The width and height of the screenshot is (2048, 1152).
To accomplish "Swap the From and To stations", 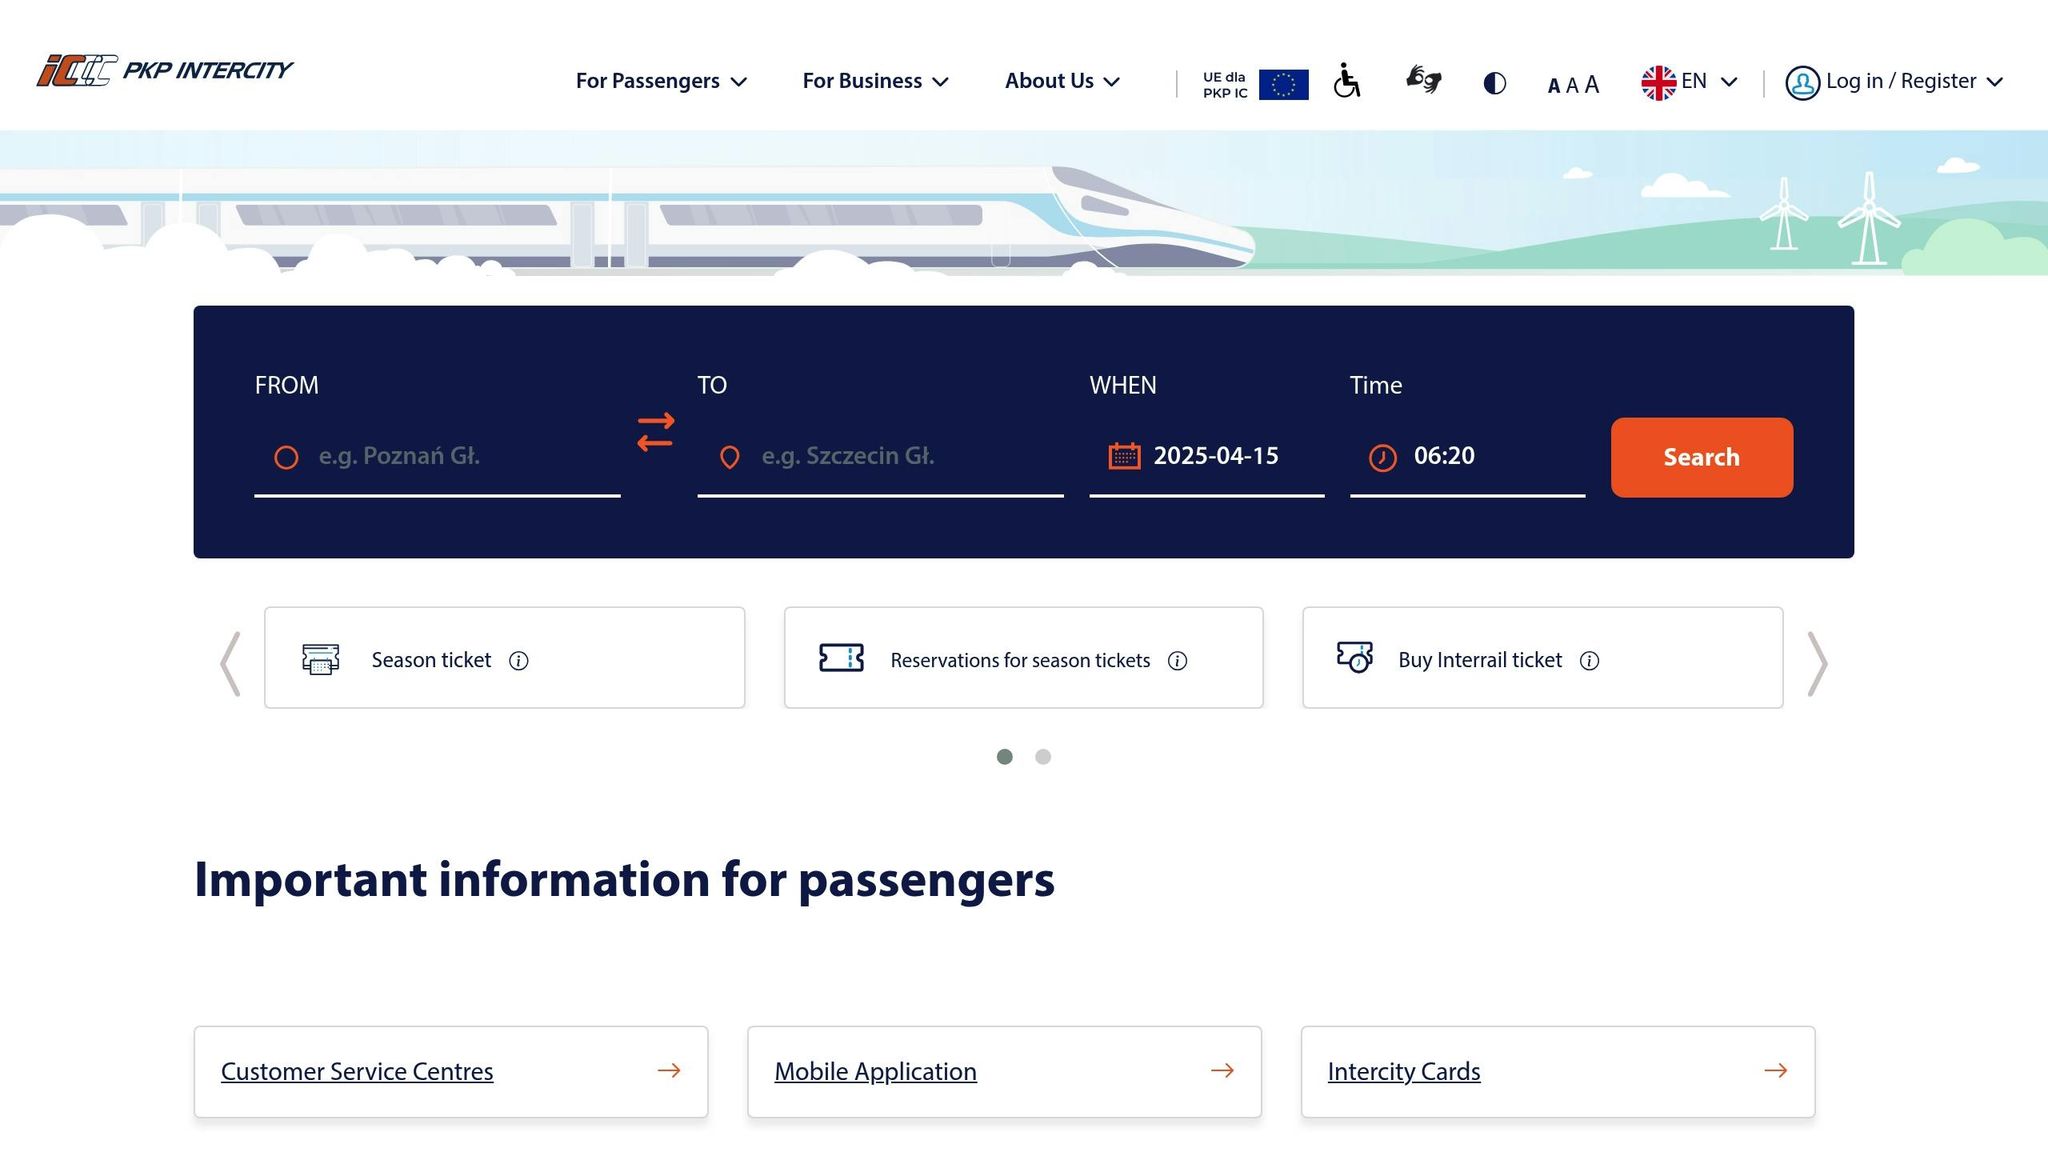I will pyautogui.click(x=656, y=433).
